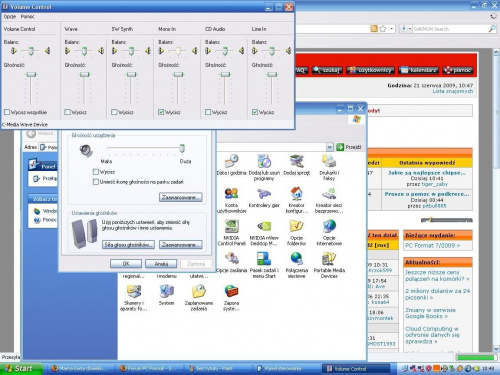Open Połączenia sieciowe icon
Image resolution: width=500 pixels, height=375 pixels.
[x=296, y=259]
